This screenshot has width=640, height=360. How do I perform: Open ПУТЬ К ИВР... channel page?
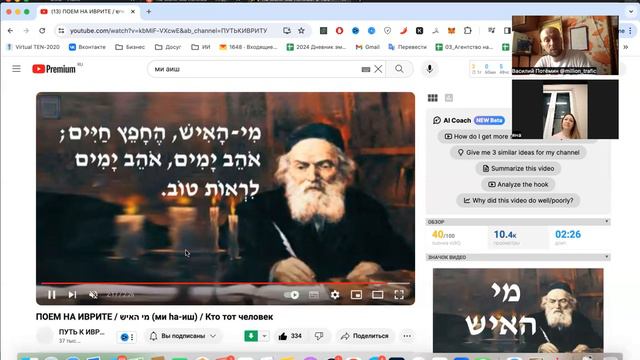click(81, 332)
